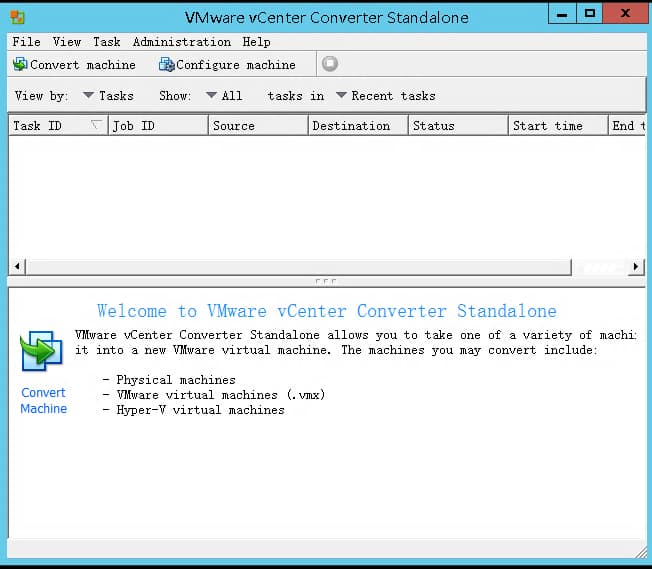The height and width of the screenshot is (569, 652).
Task: Open the File menu
Action: pyautogui.click(x=26, y=42)
